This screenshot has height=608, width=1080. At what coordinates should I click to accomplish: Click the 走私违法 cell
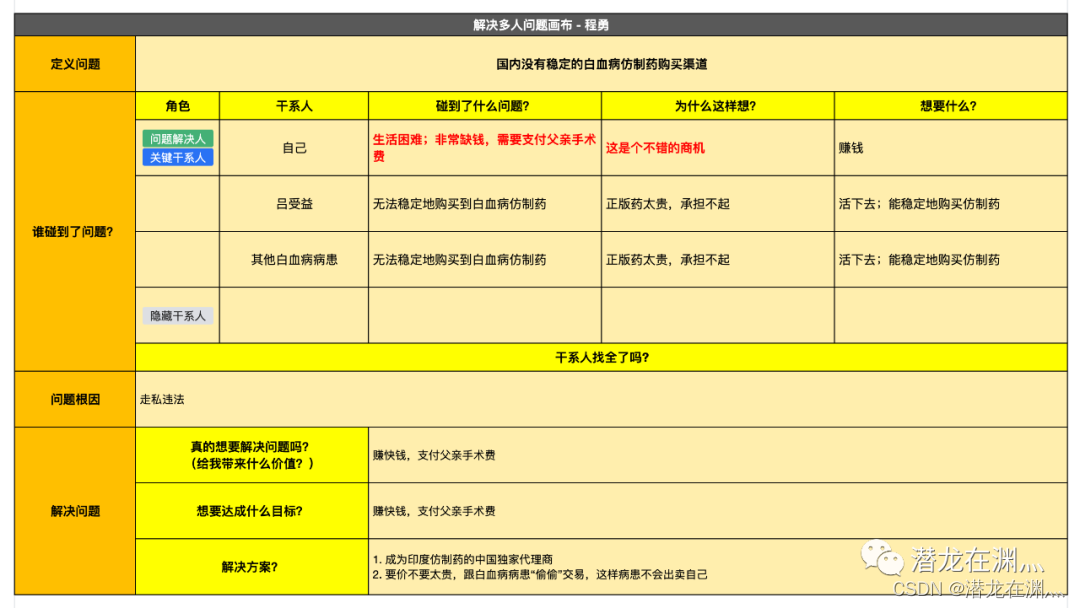click(x=601, y=399)
